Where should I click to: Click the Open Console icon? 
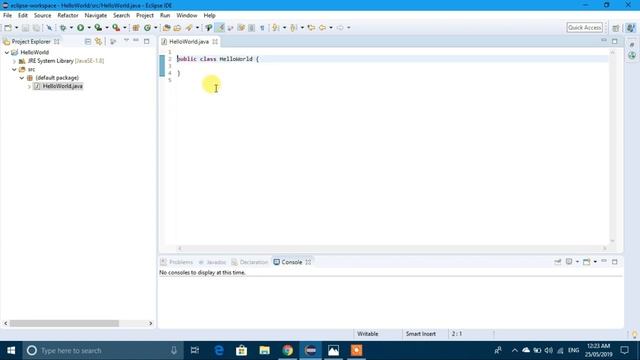tap(587, 262)
